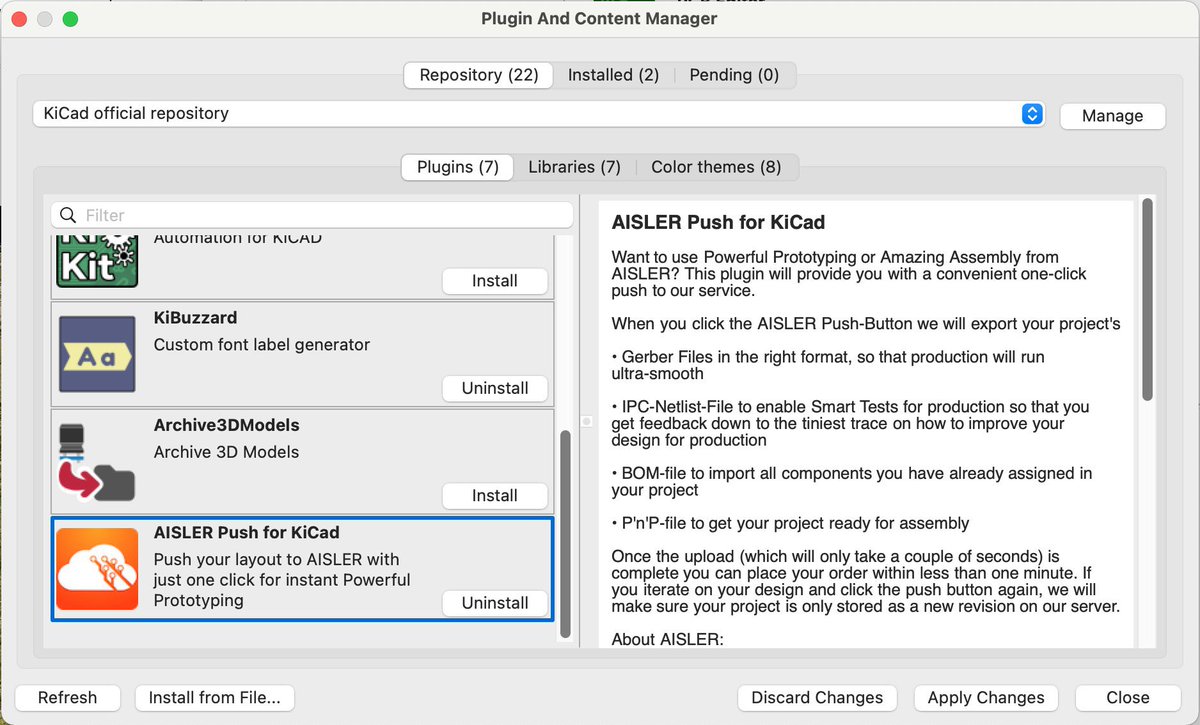
Task: Click the Archive3DModels plugin icon
Action: (x=97, y=461)
